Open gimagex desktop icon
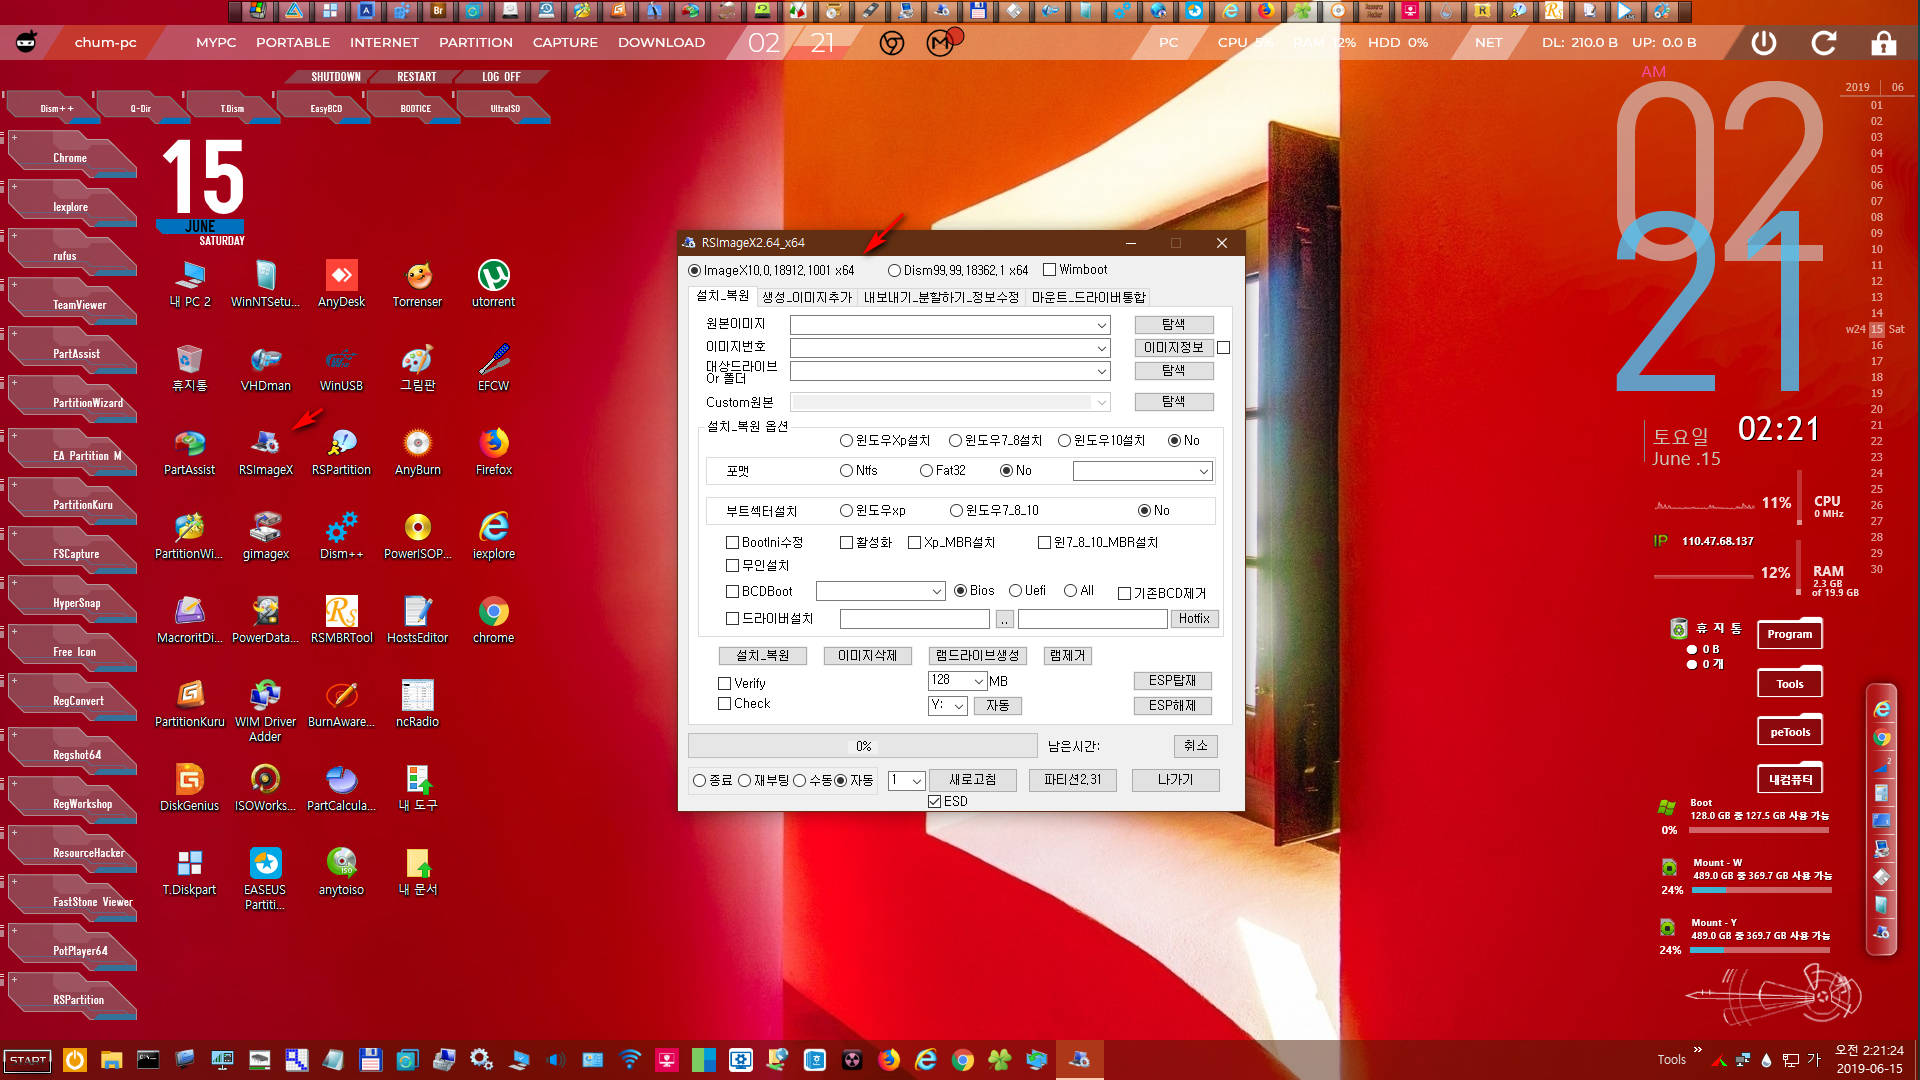The height and width of the screenshot is (1080, 1920). (x=265, y=535)
